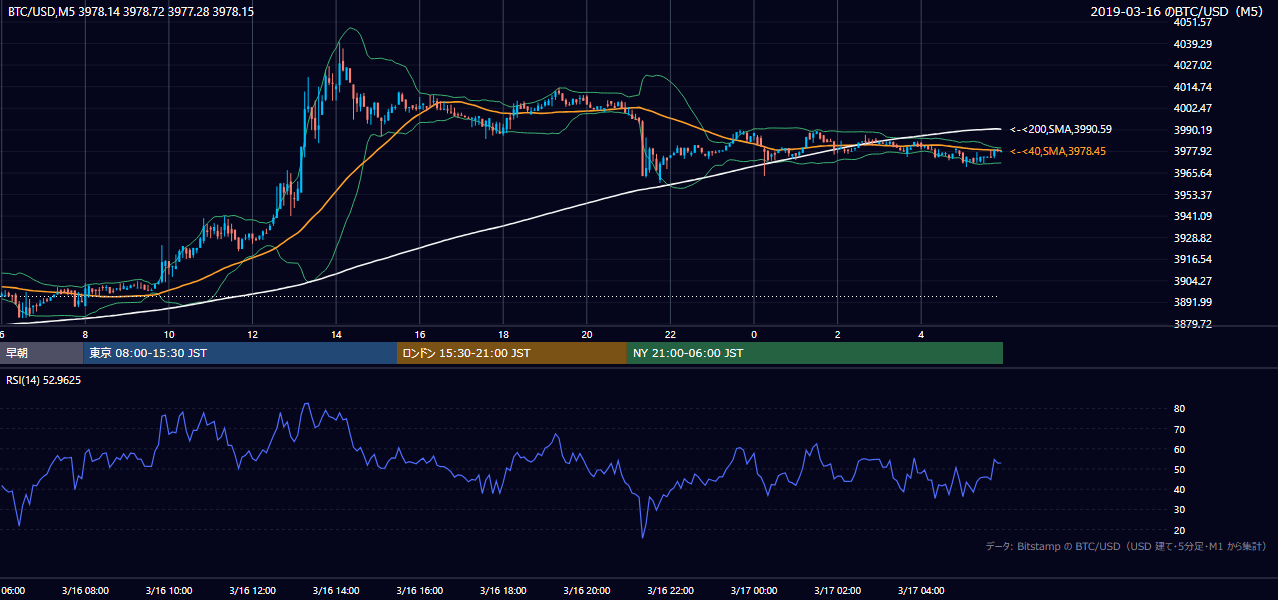Click RSI scale value 70
The width and height of the screenshot is (1278, 600).
click(x=1179, y=429)
